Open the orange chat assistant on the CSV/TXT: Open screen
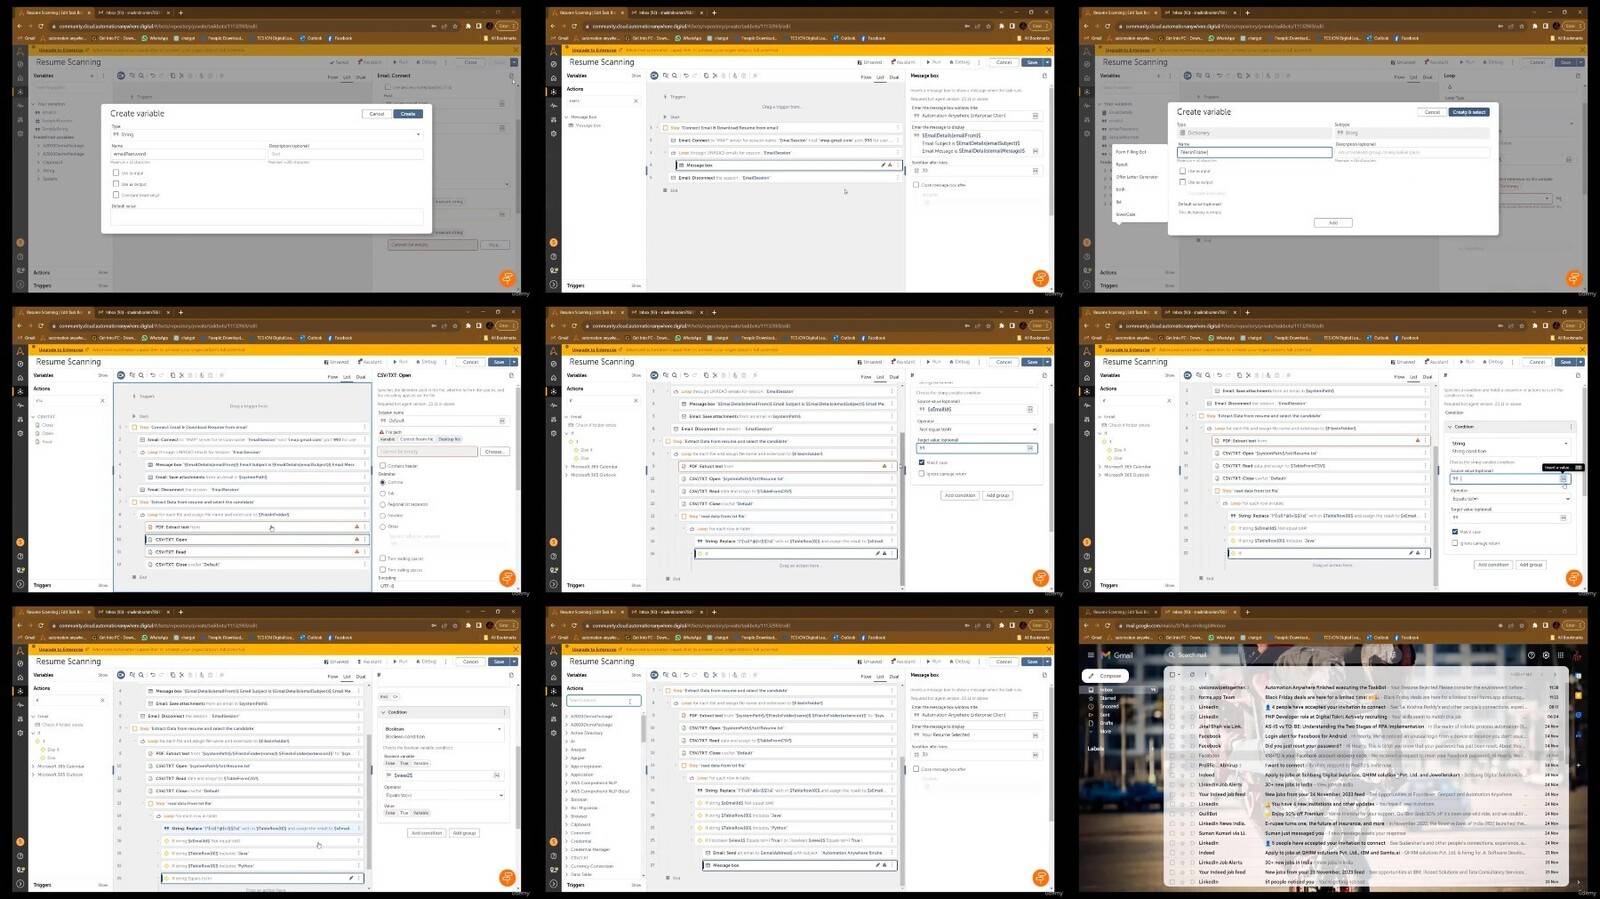The height and width of the screenshot is (899, 1600). click(508, 577)
